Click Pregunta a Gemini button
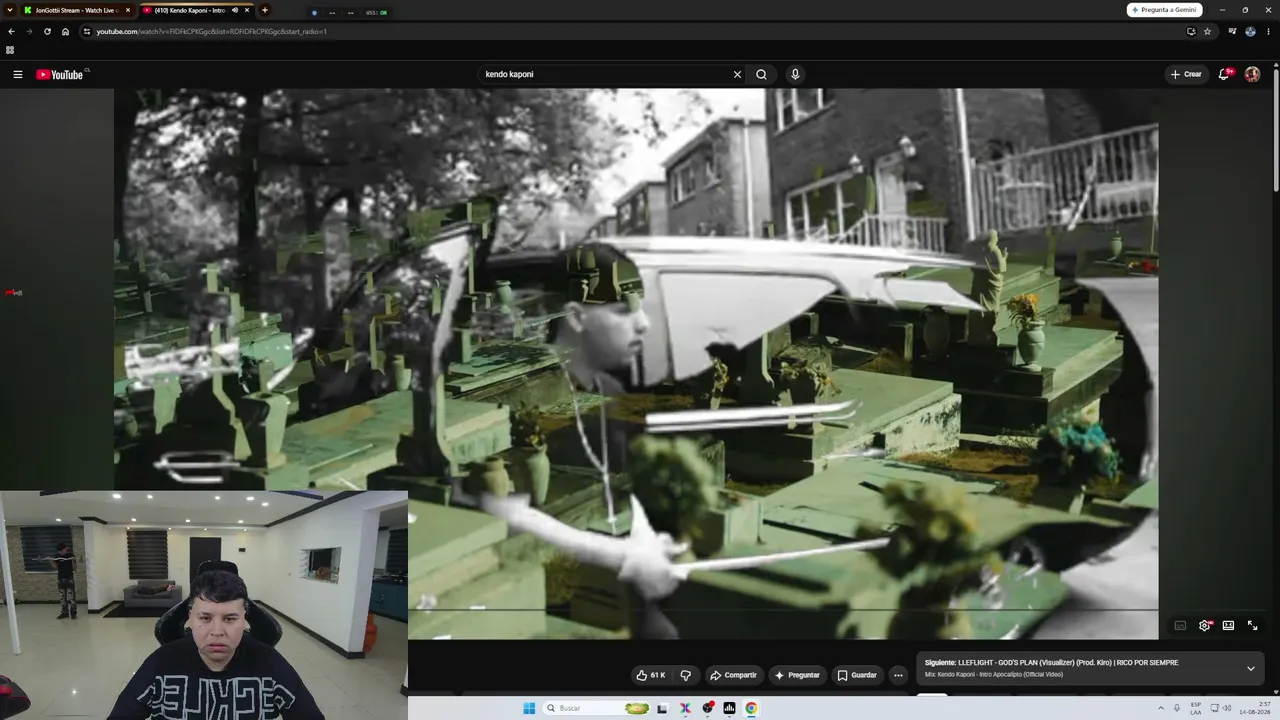The width and height of the screenshot is (1280, 720). [1164, 10]
